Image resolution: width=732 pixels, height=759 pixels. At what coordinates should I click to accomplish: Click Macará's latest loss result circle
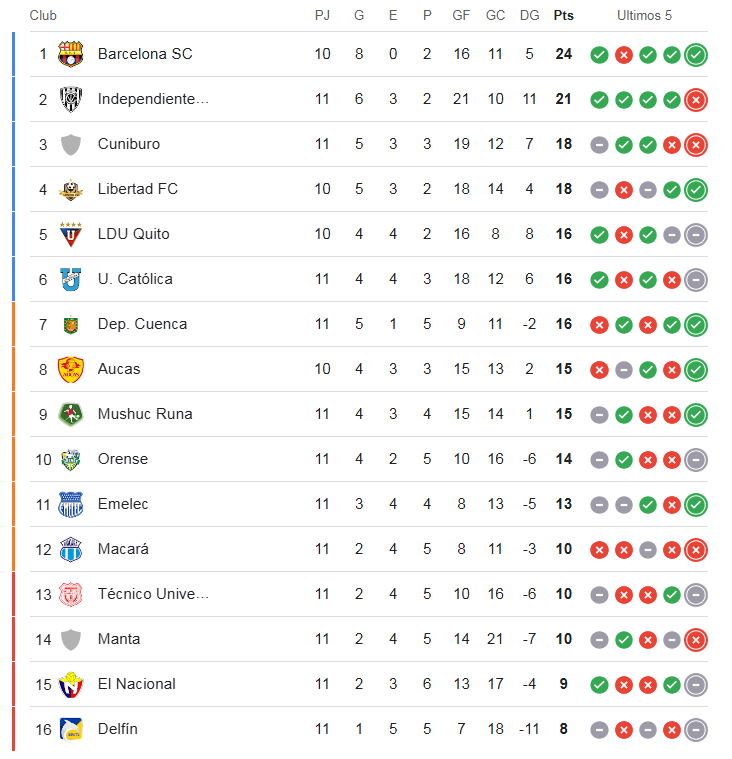tap(696, 550)
